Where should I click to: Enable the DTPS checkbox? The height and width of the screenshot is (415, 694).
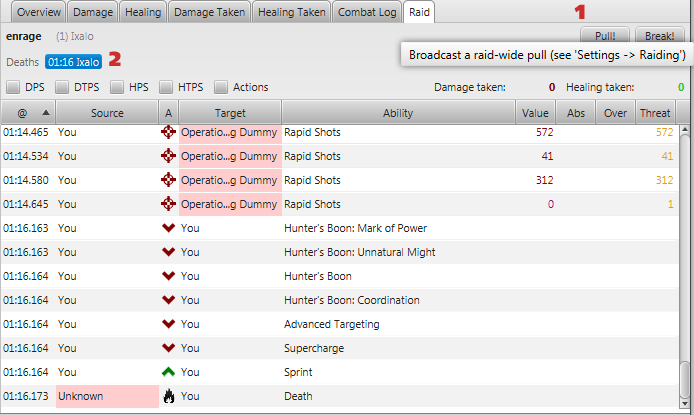point(62,87)
